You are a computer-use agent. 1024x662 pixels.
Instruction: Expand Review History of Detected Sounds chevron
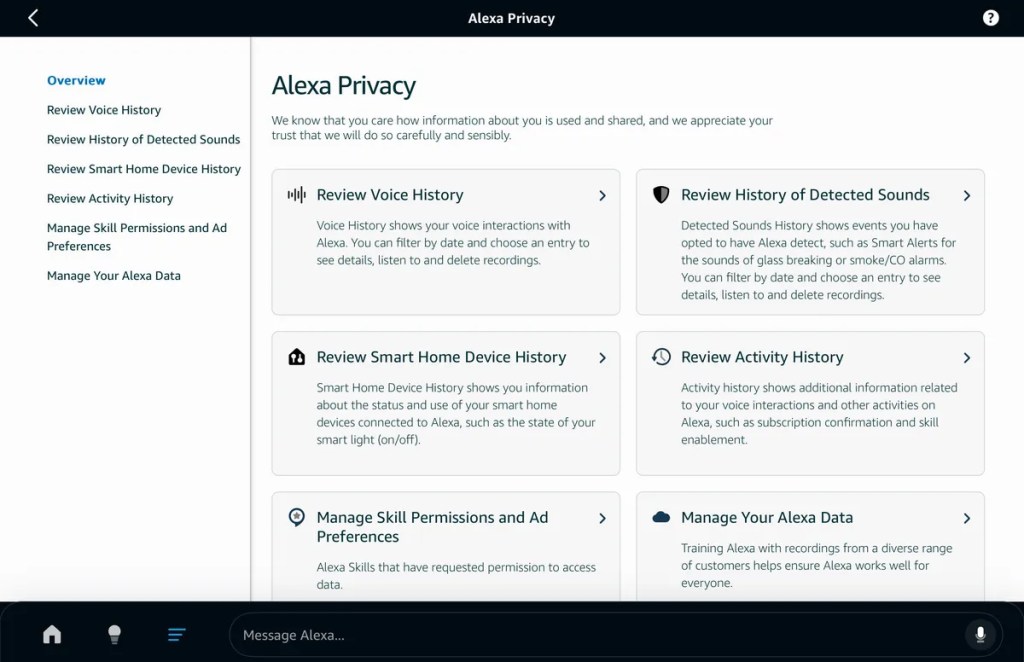tap(966, 196)
